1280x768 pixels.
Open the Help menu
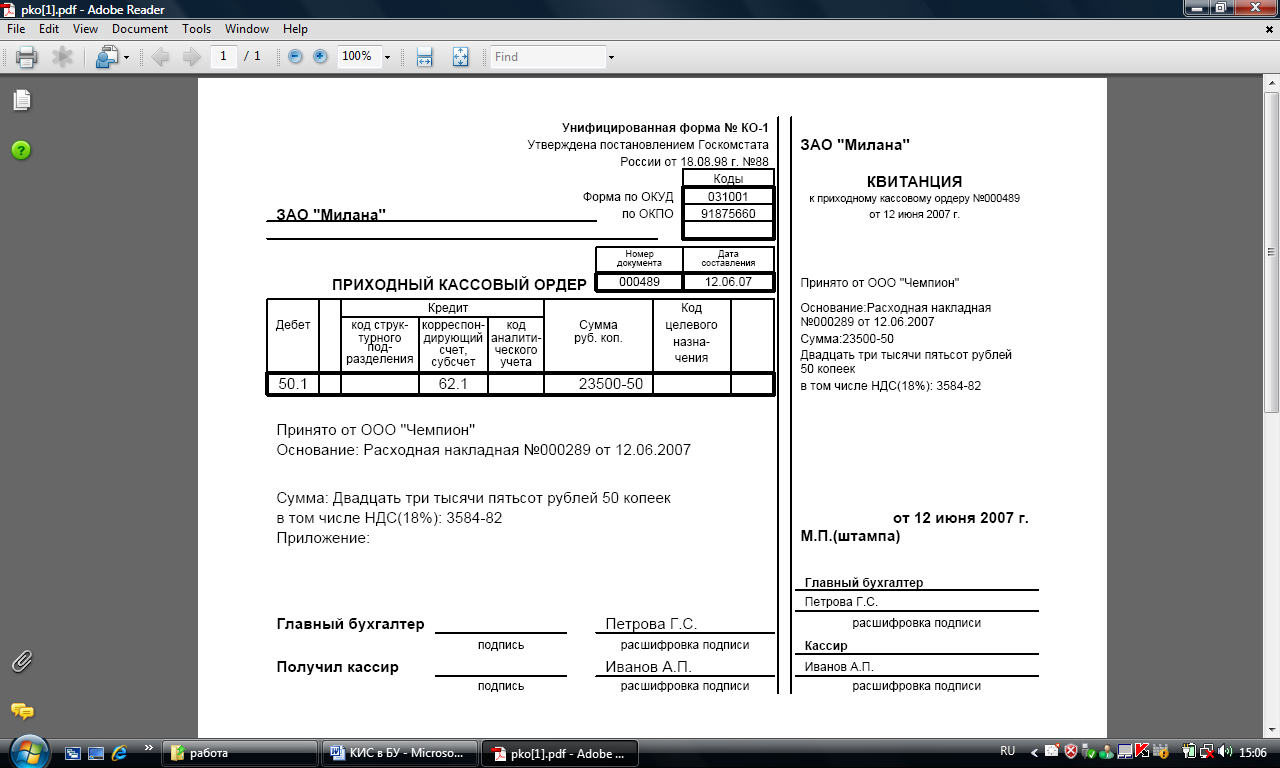295,29
